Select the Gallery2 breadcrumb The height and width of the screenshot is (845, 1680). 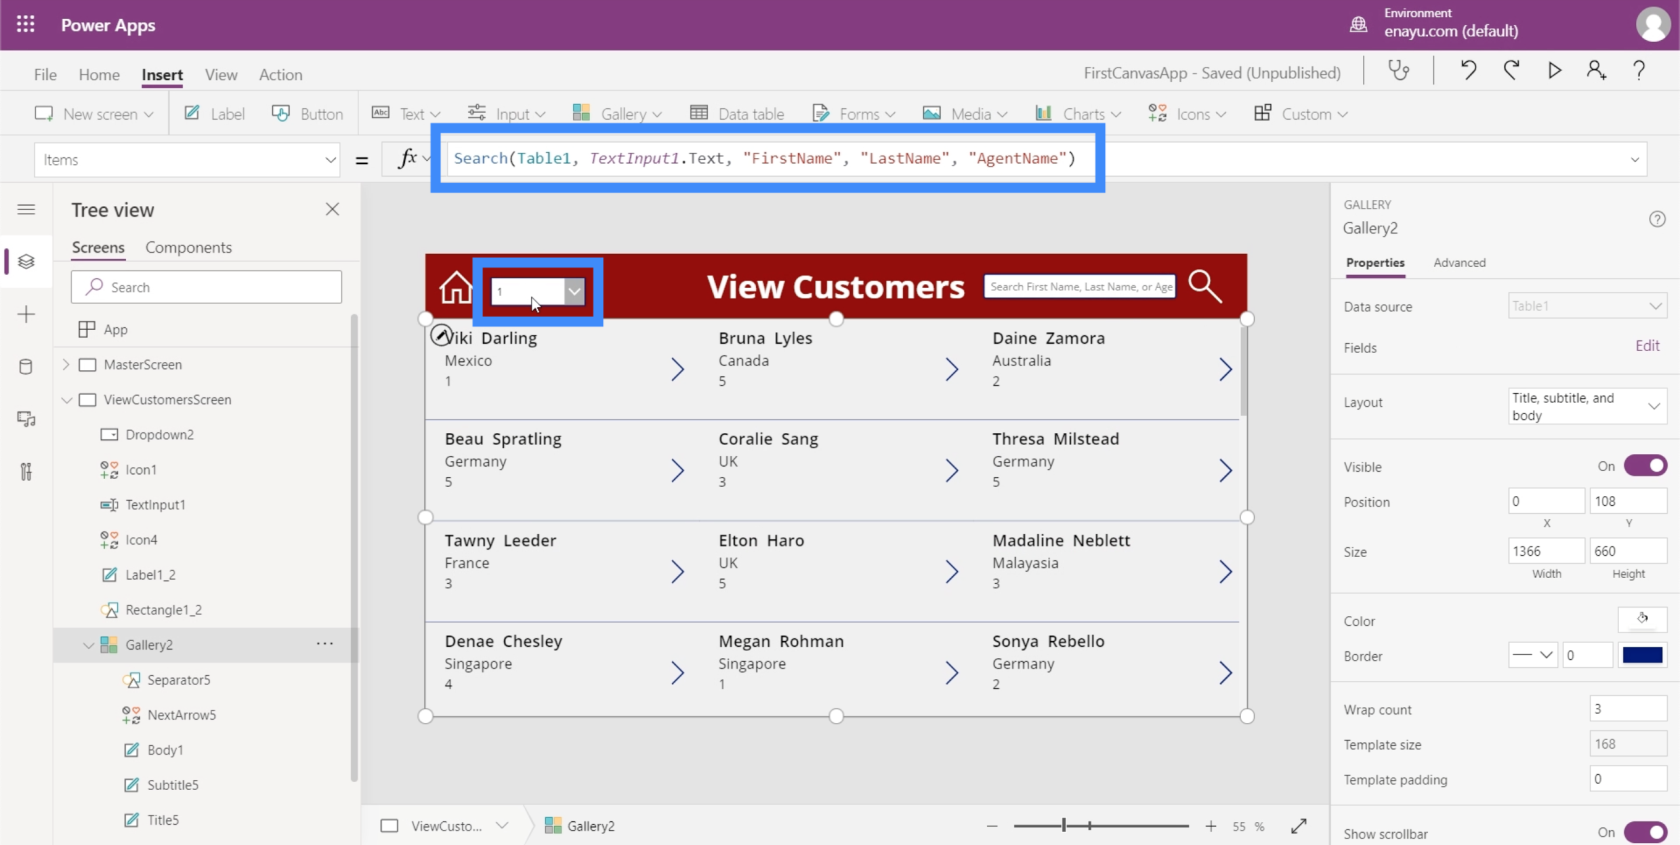(x=579, y=826)
